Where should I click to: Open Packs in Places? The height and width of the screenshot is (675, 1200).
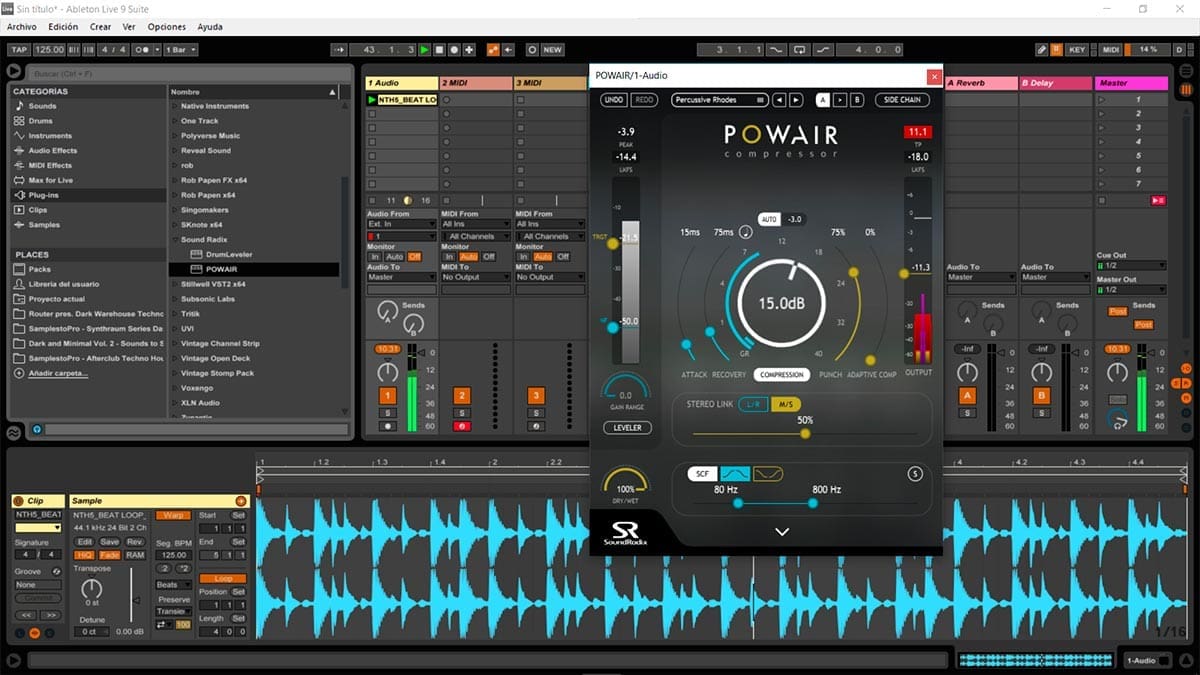[40, 269]
